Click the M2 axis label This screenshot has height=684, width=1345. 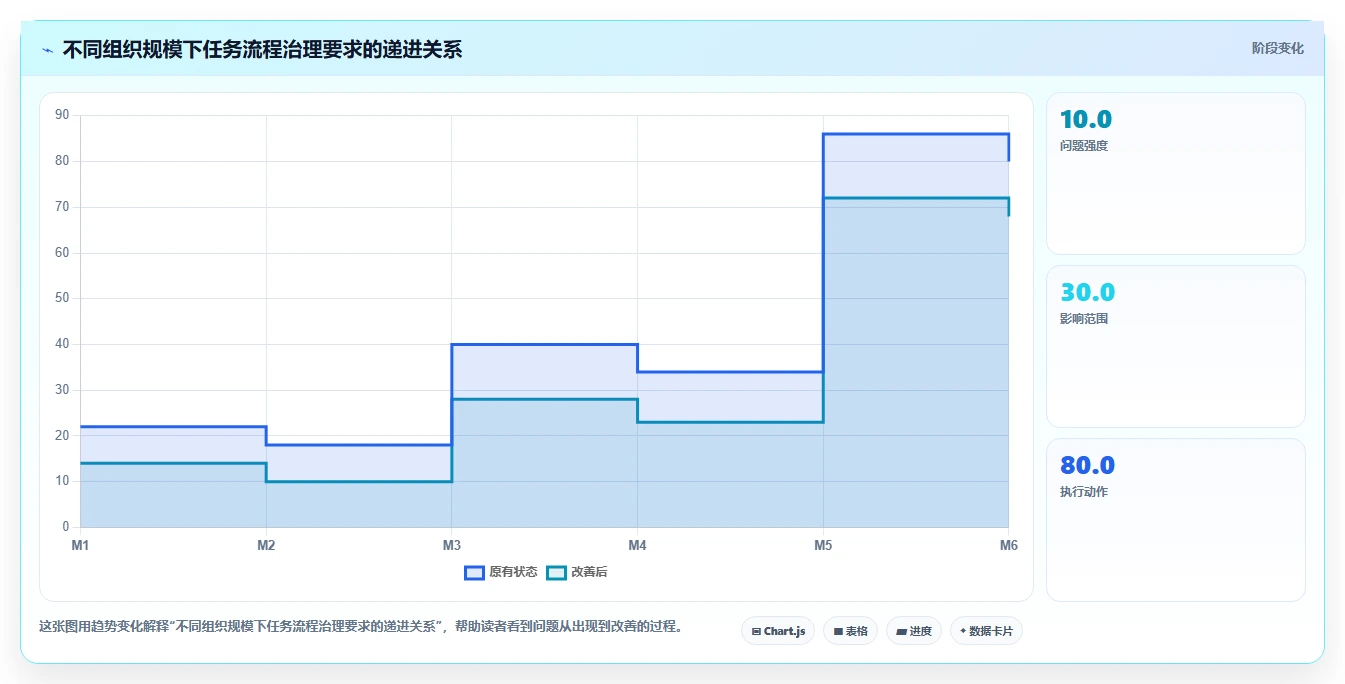[266, 545]
